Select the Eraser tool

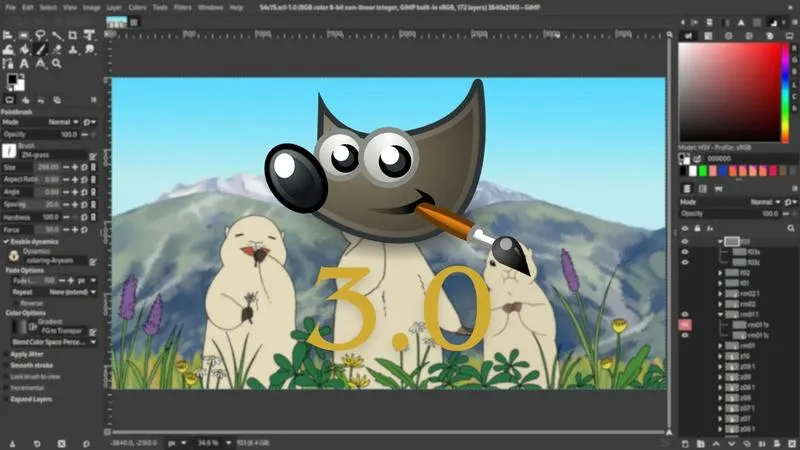(x=57, y=49)
